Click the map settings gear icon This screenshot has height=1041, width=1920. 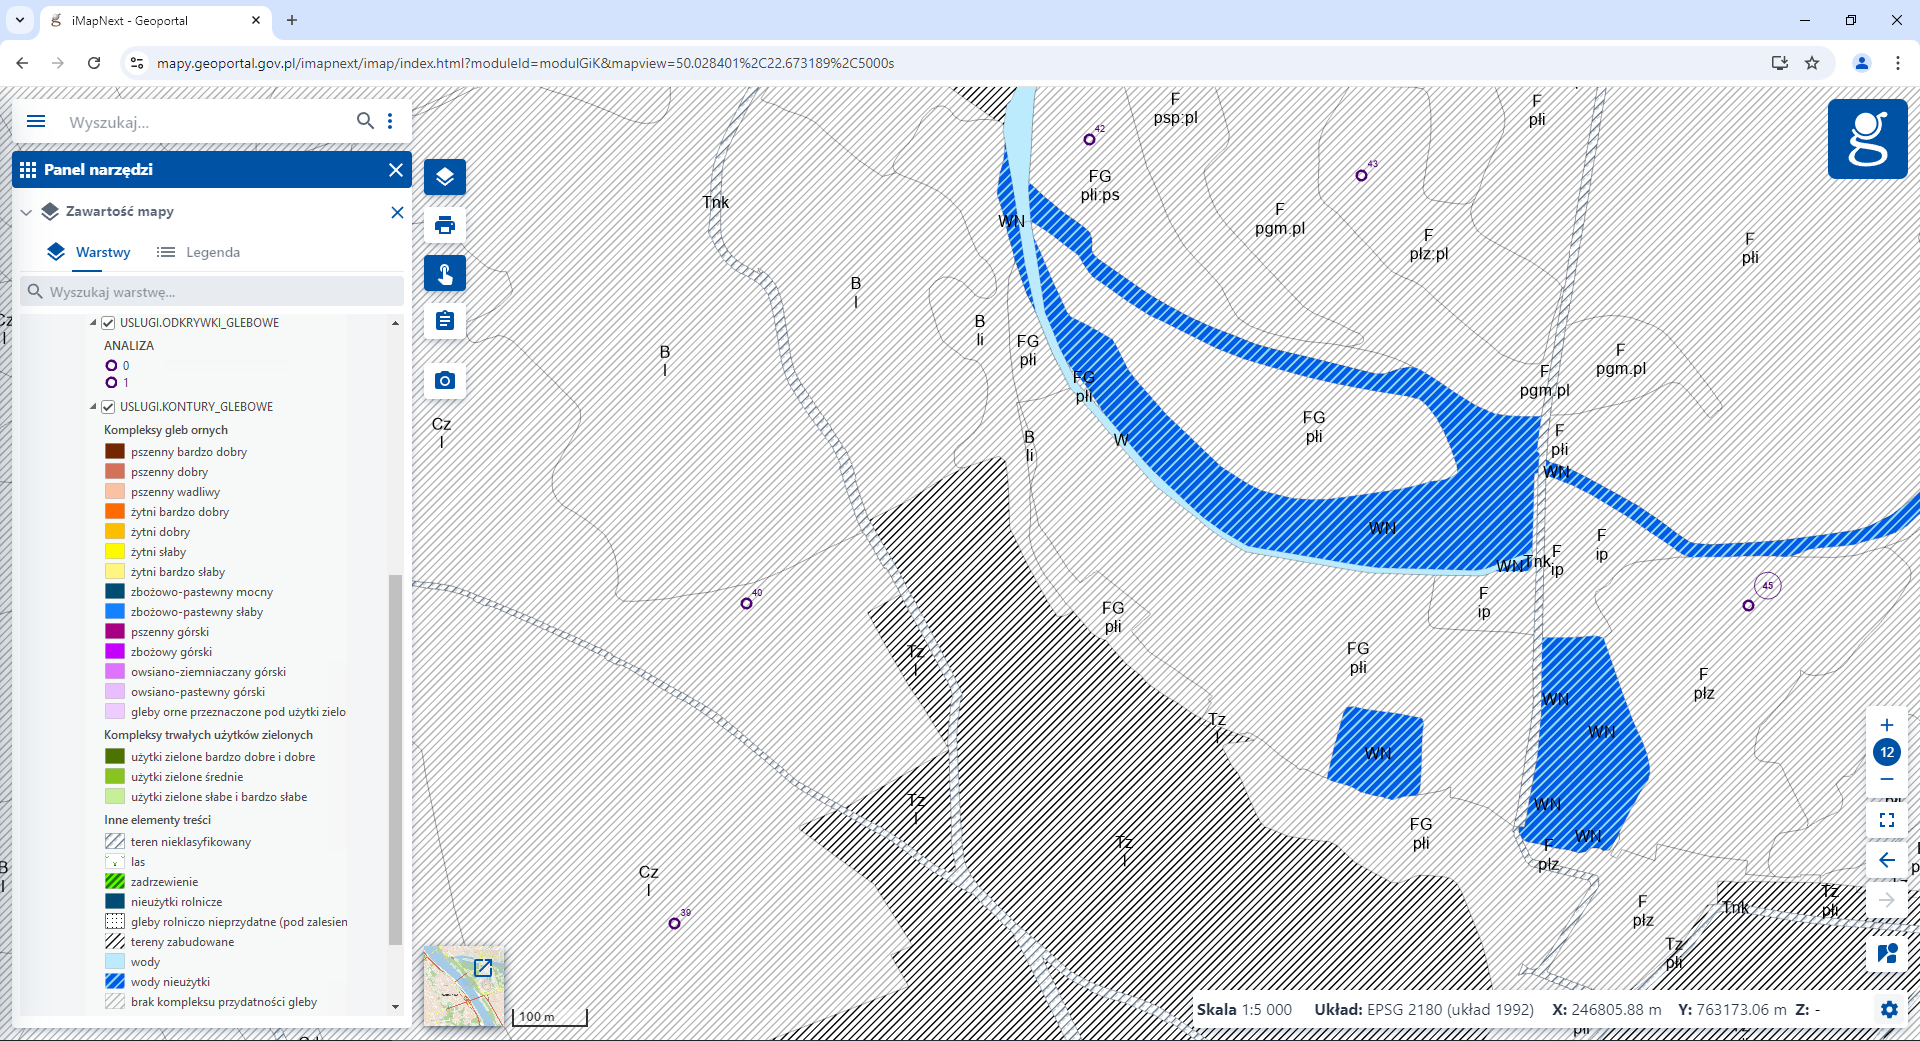tap(1888, 1009)
